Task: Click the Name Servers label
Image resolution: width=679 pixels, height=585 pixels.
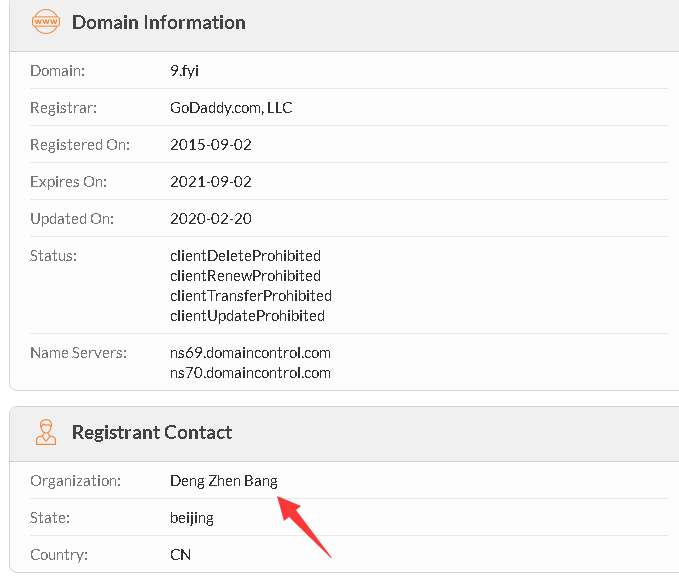Action: coord(79,353)
